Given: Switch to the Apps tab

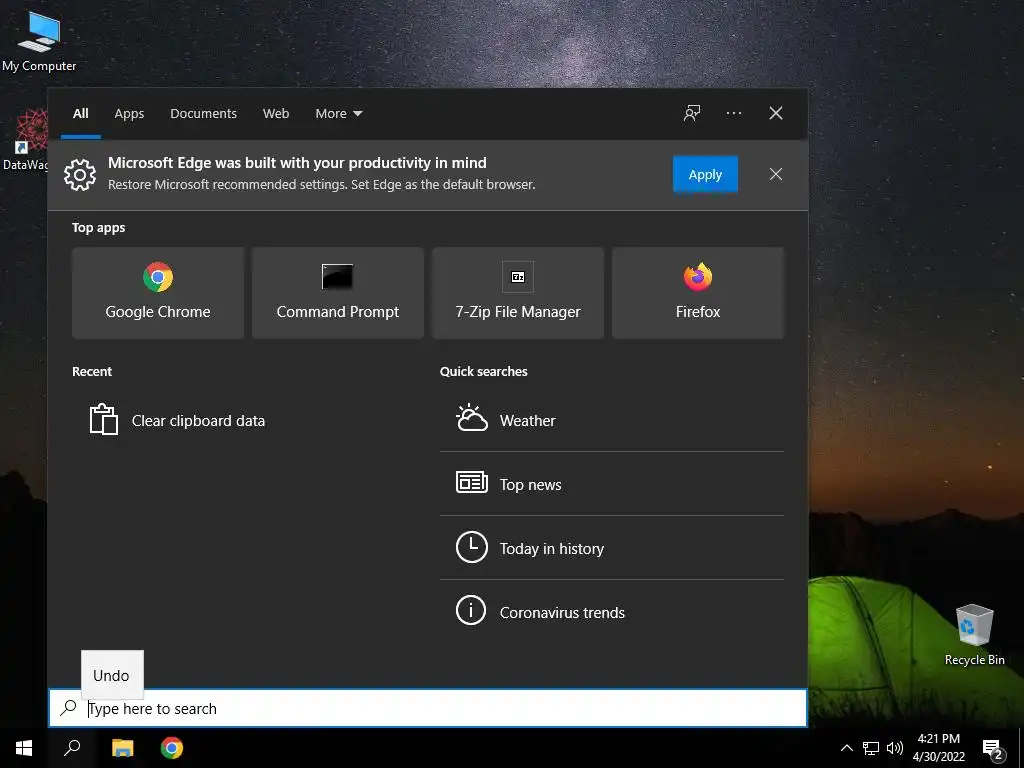Looking at the screenshot, I should pos(129,114).
